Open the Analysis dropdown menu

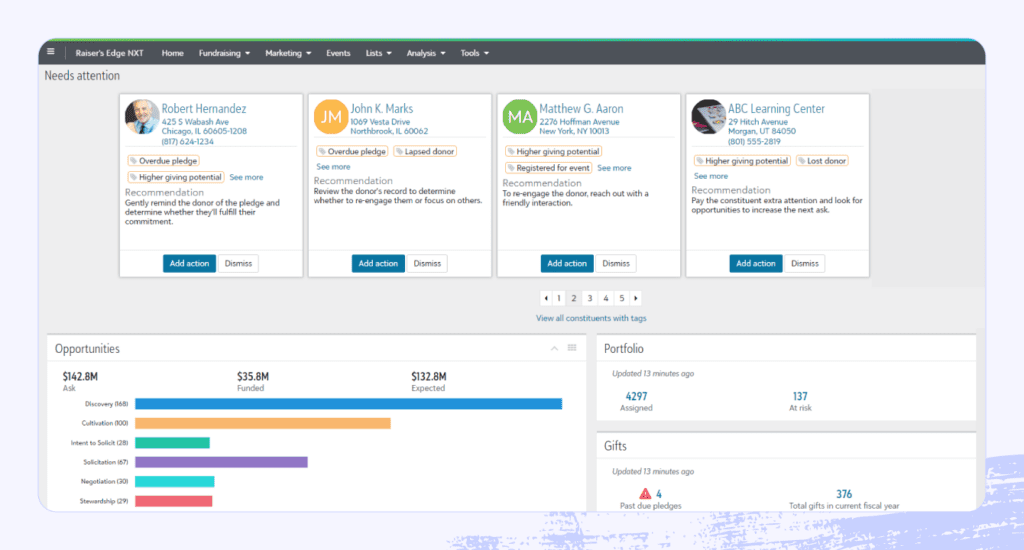click(x=426, y=53)
